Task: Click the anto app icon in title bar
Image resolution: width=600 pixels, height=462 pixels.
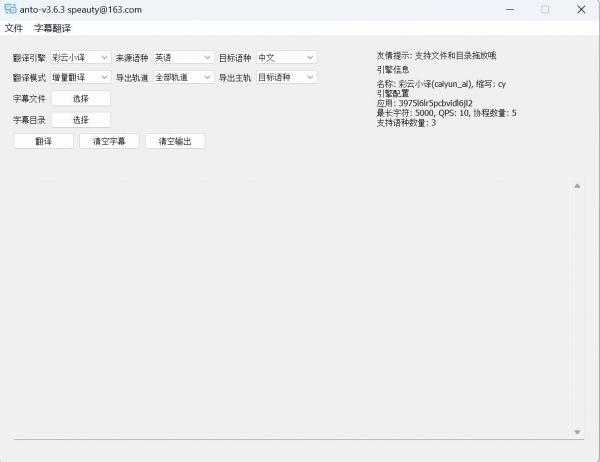Action: pos(10,9)
